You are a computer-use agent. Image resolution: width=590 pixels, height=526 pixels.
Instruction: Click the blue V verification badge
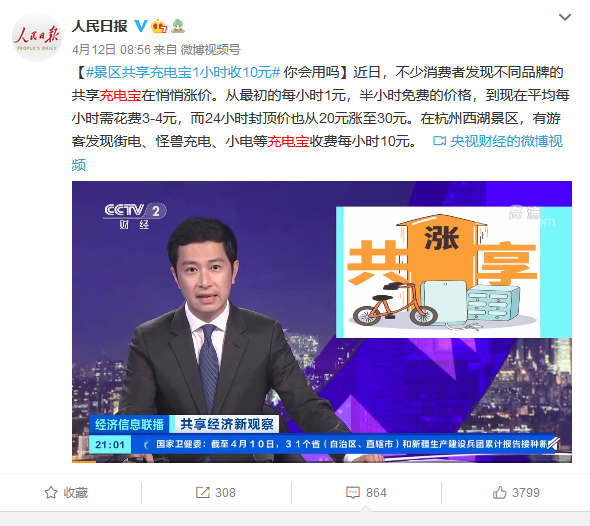click(x=141, y=26)
